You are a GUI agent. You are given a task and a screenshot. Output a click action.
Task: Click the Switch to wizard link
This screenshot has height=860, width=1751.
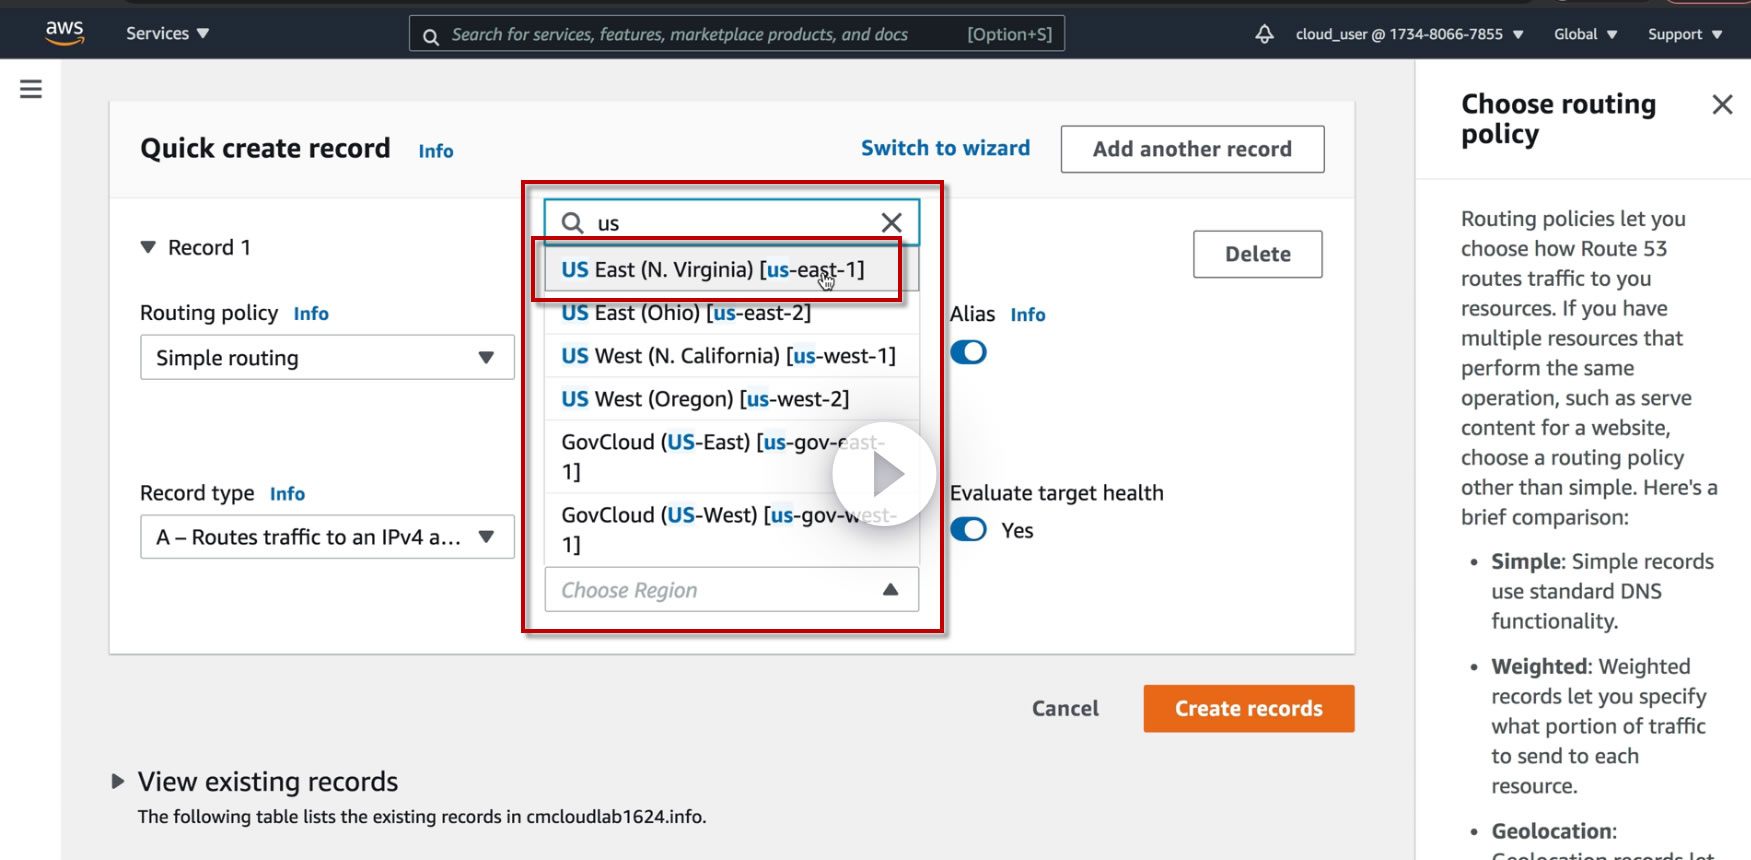(945, 148)
